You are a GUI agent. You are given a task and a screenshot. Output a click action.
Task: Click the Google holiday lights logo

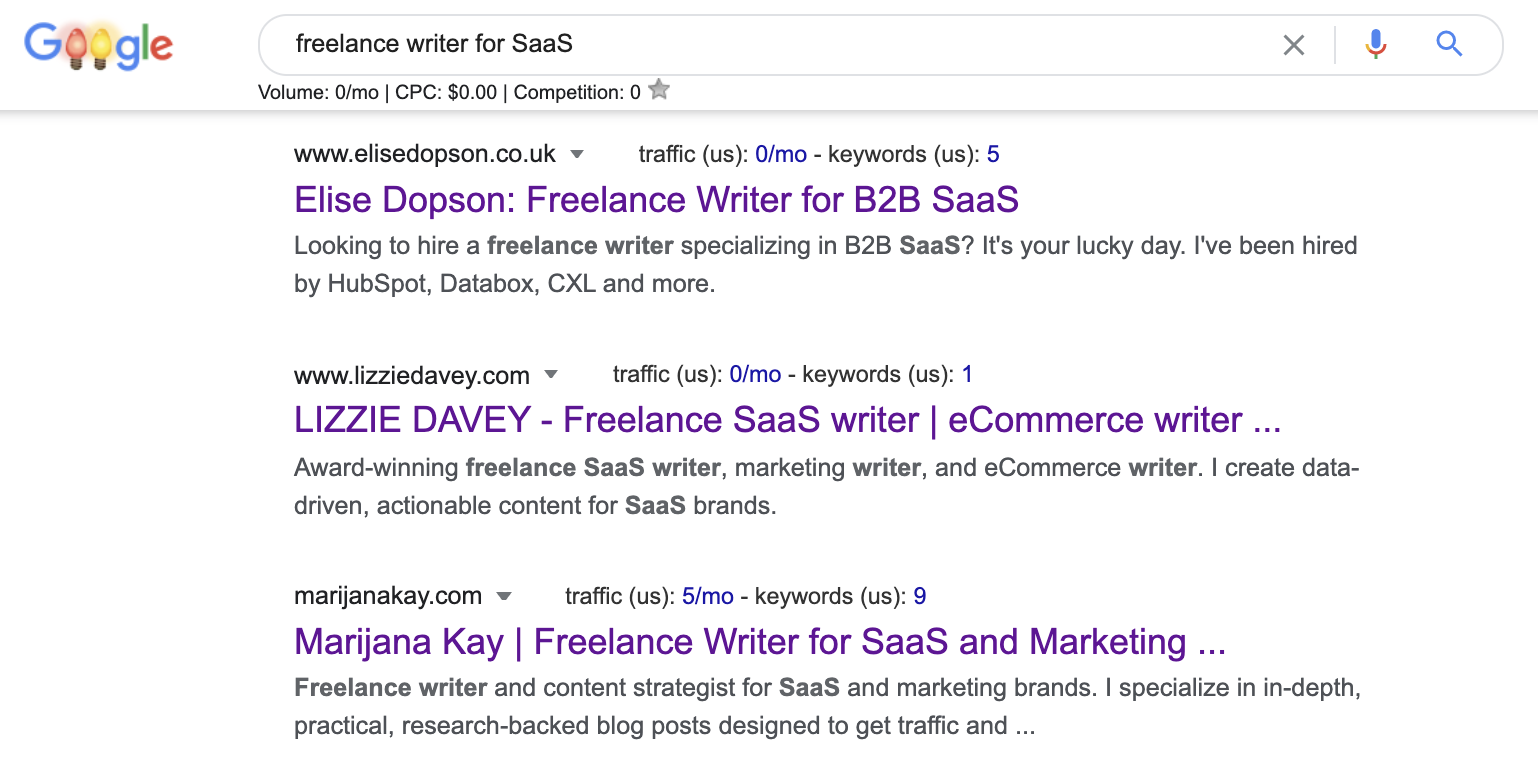(98, 45)
